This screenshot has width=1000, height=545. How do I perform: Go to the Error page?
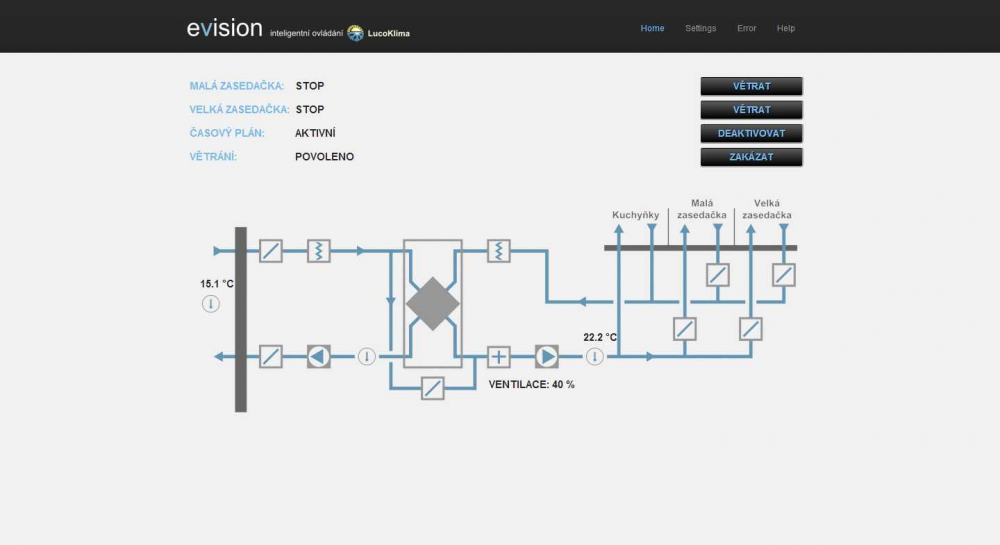[746, 28]
